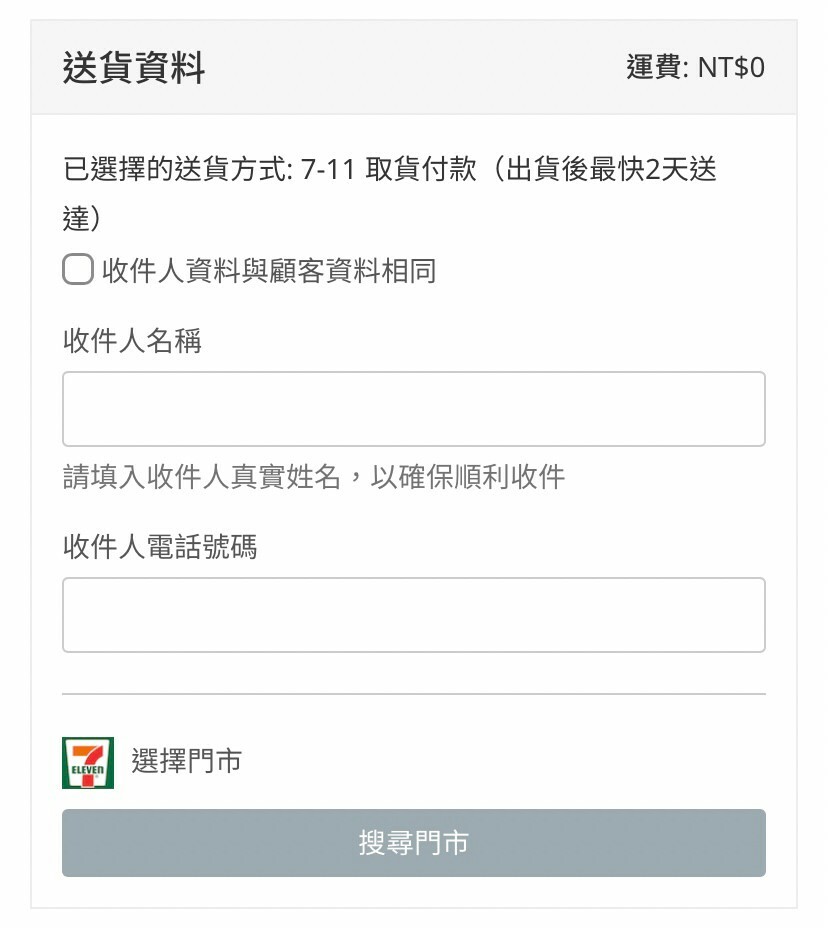
Task: Click the 請填入收件人真實姓名 hint text
Action: coord(202,477)
